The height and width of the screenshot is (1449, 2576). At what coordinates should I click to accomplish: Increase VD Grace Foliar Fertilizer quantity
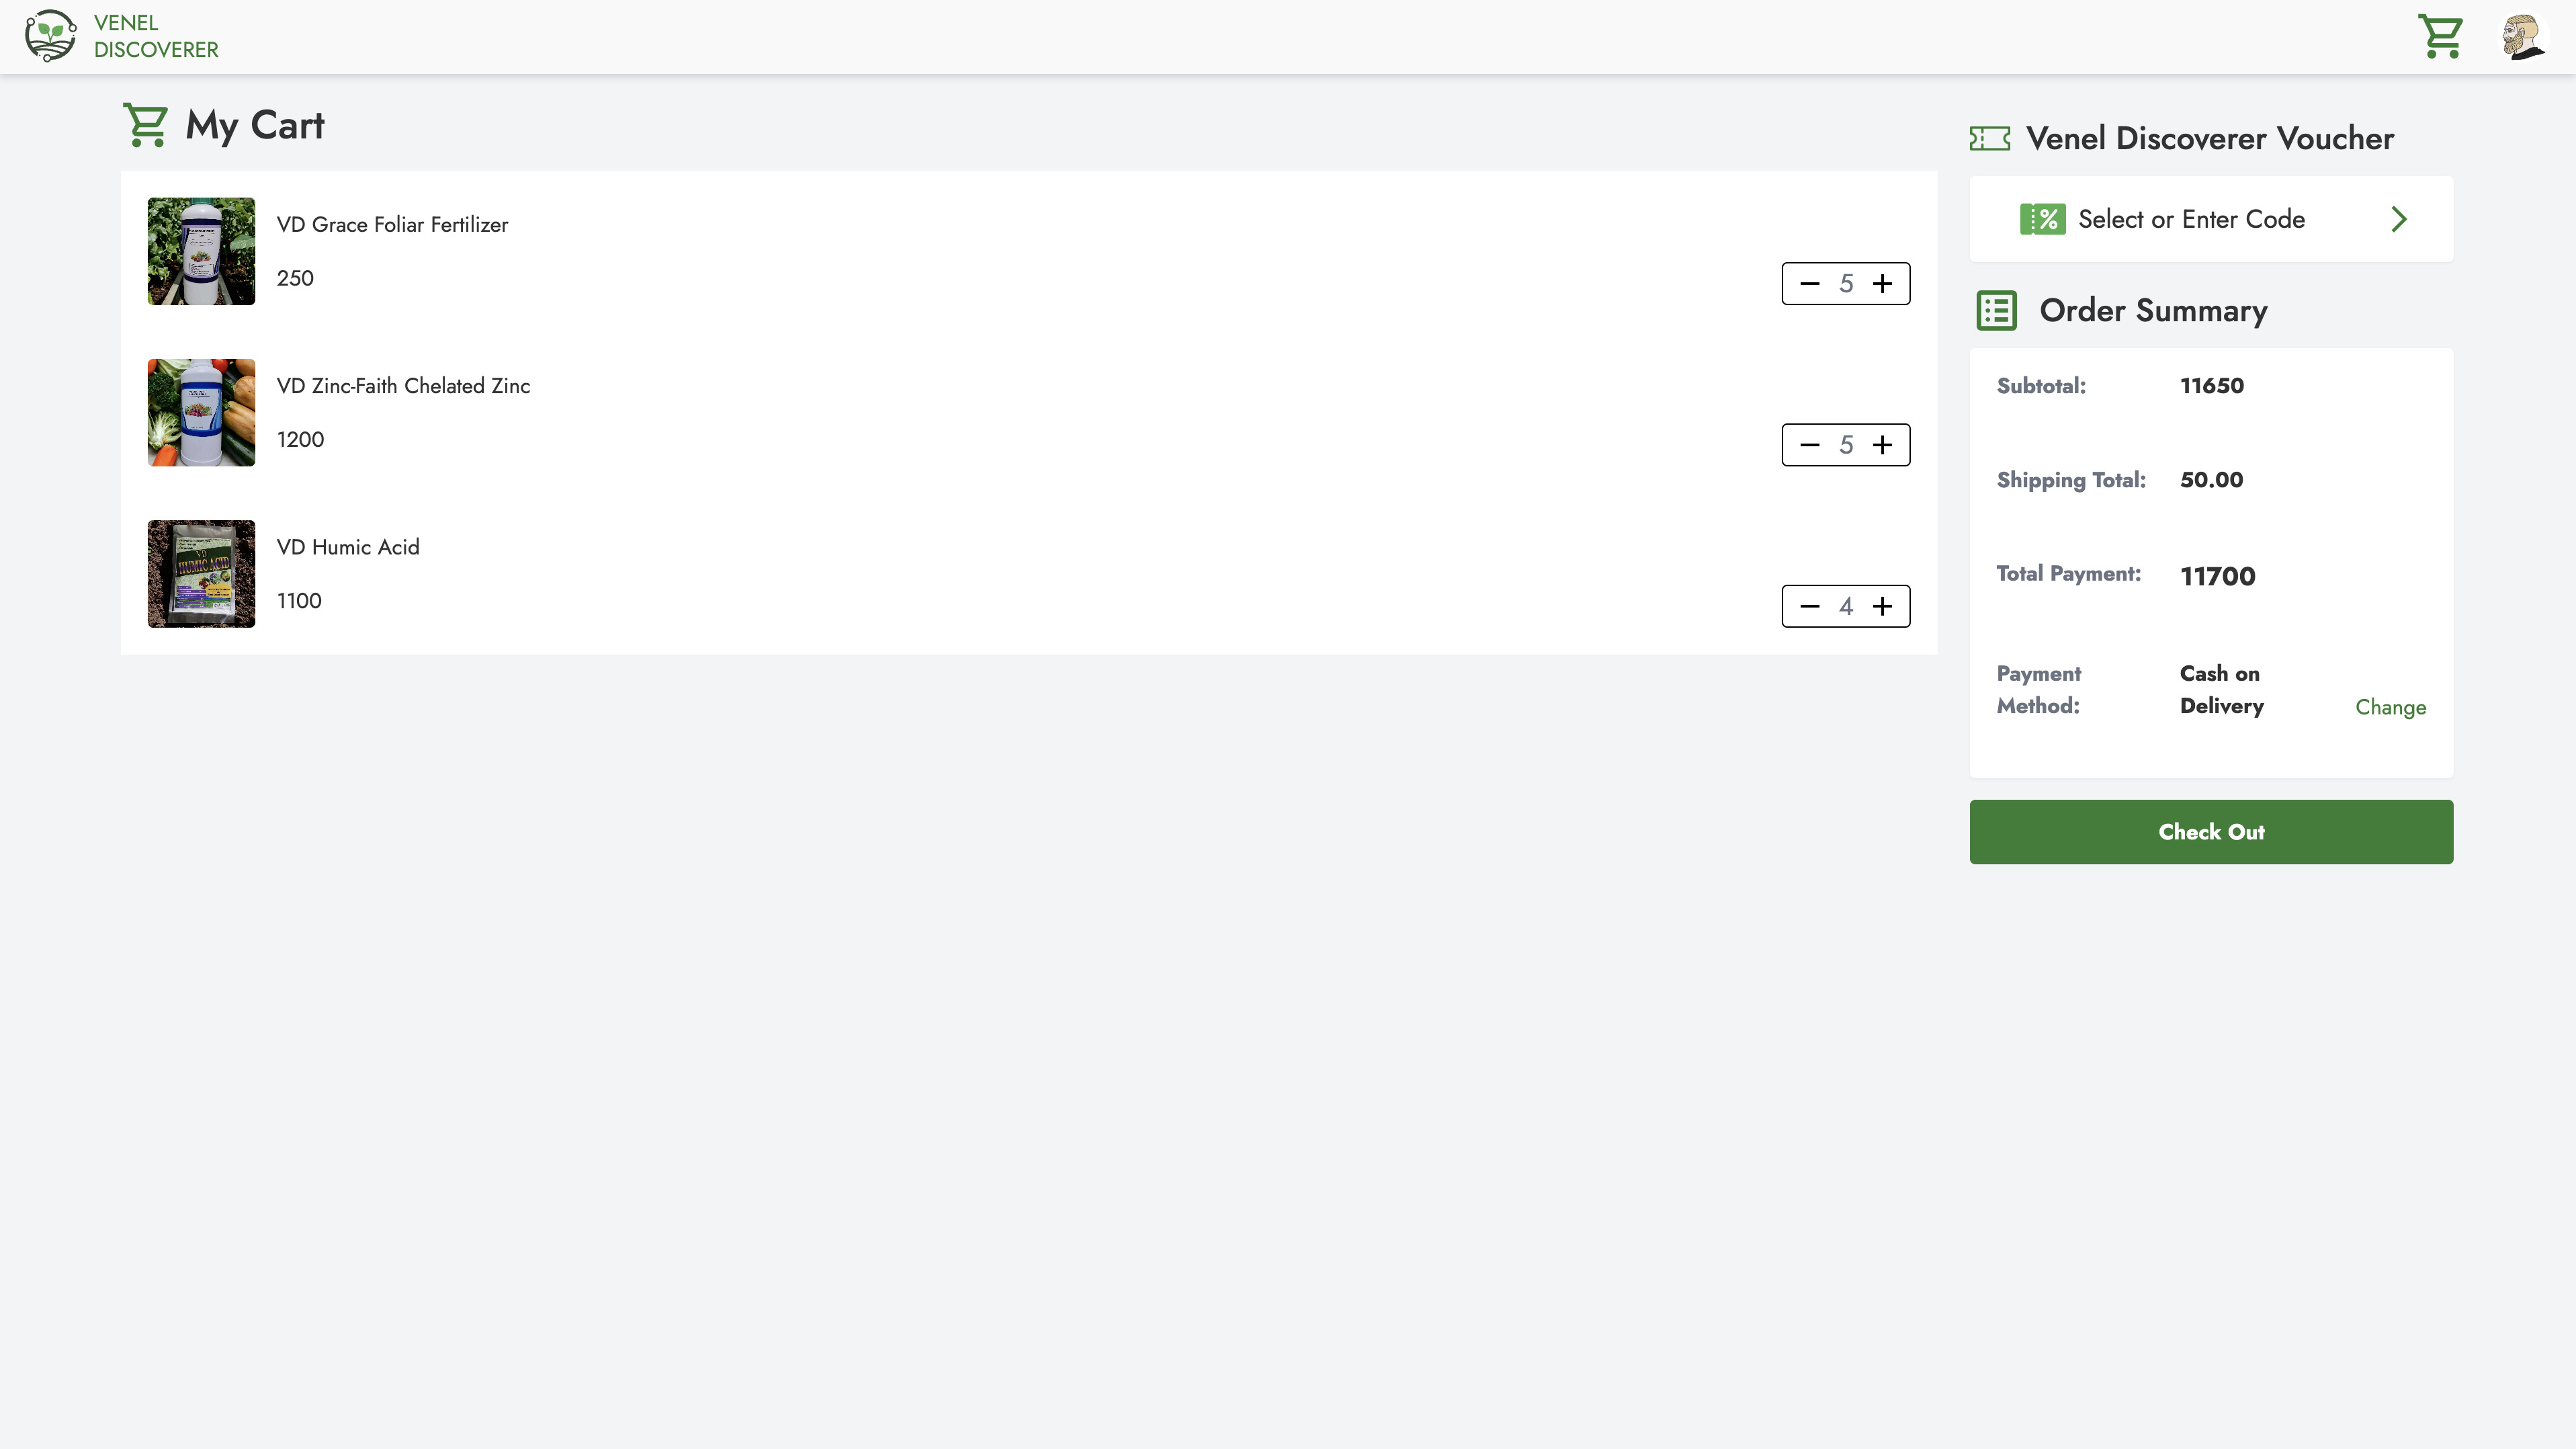point(1882,284)
